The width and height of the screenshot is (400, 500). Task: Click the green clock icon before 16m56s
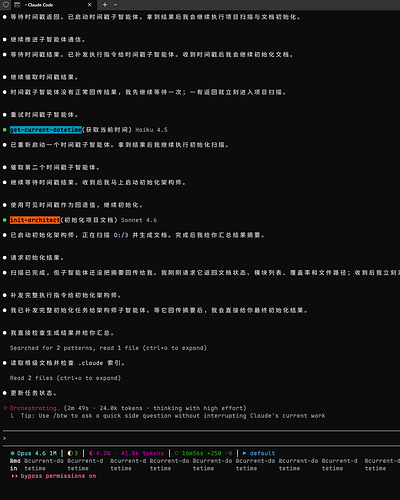[177, 453]
